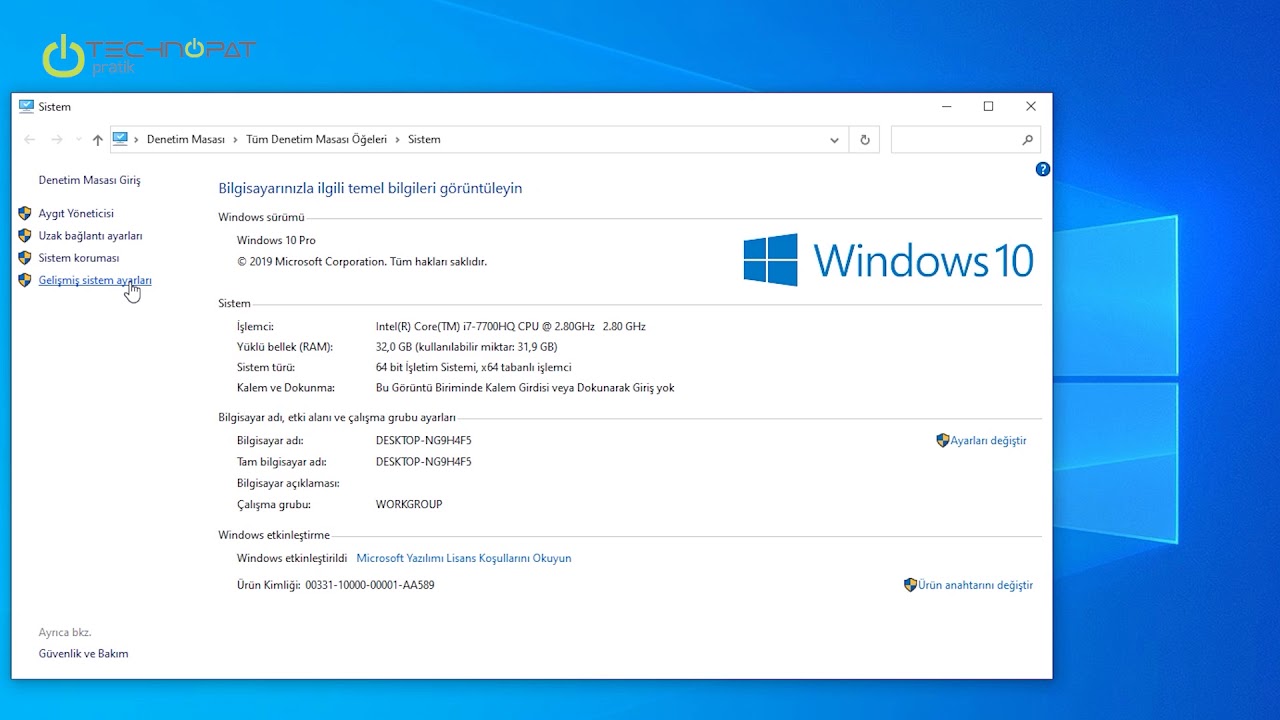Click the computer icon in address bar
This screenshot has height=720, width=1280.
pos(120,139)
